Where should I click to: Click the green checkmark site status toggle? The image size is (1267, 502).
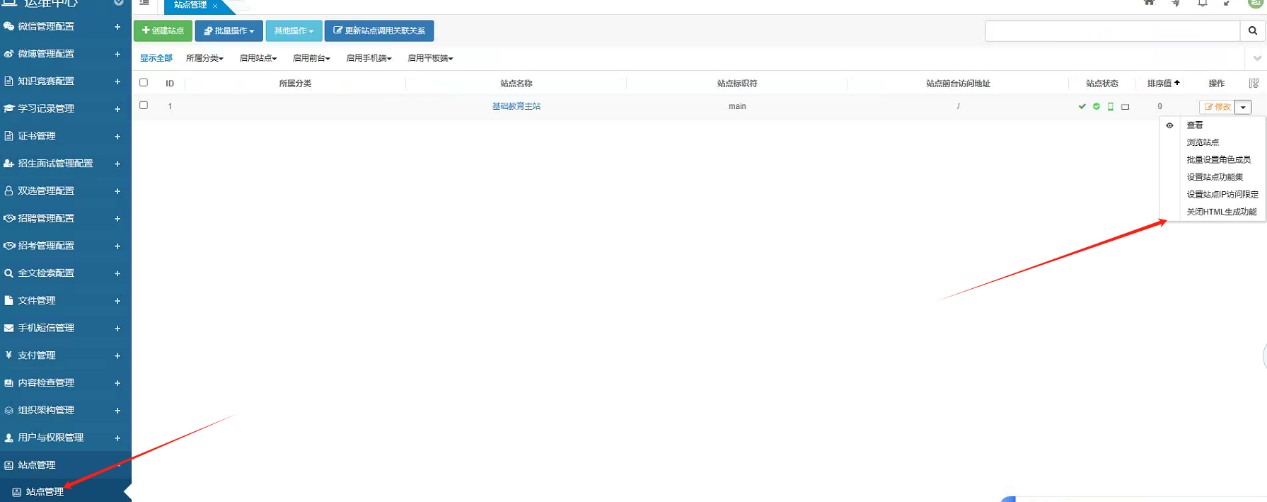(x=1082, y=106)
